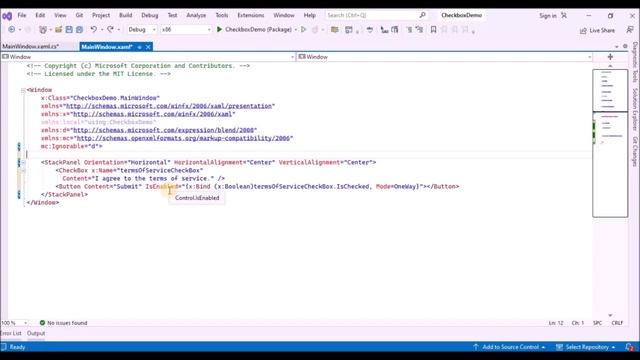Click the gear icon at tab strip end
The image size is (640, 360).
click(625, 47)
